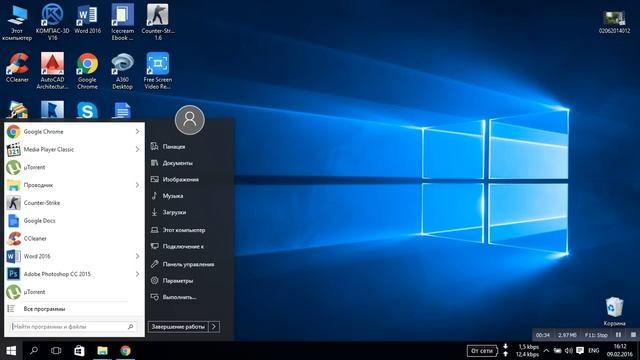Open the CCleaner desktop shortcut
Viewport: 640px width, 360px height.
click(17, 68)
